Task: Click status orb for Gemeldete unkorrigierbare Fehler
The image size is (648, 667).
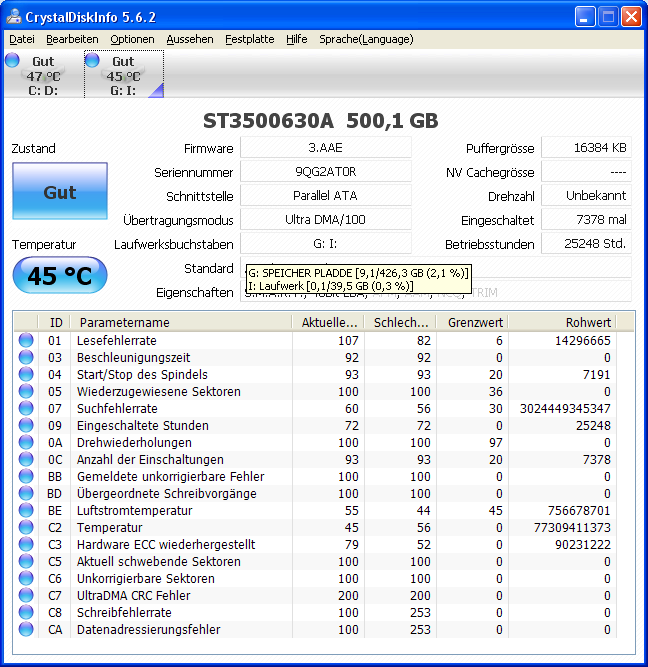Action: click(x=26, y=476)
